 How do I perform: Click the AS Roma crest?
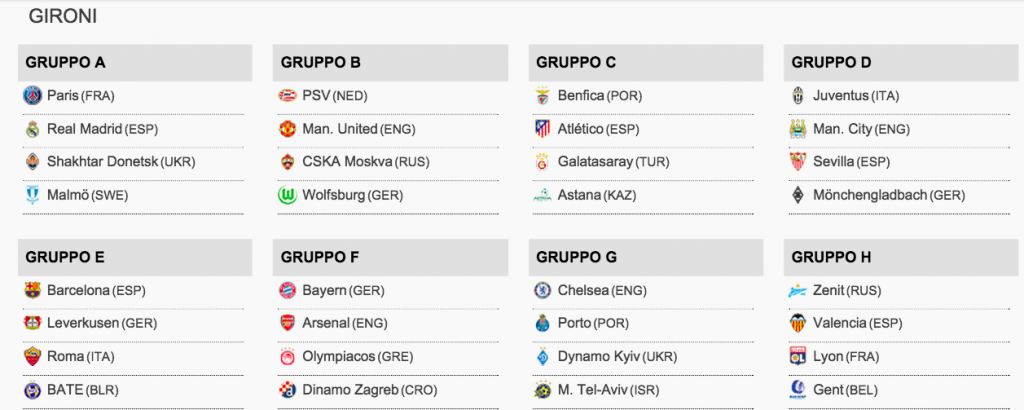(32, 356)
